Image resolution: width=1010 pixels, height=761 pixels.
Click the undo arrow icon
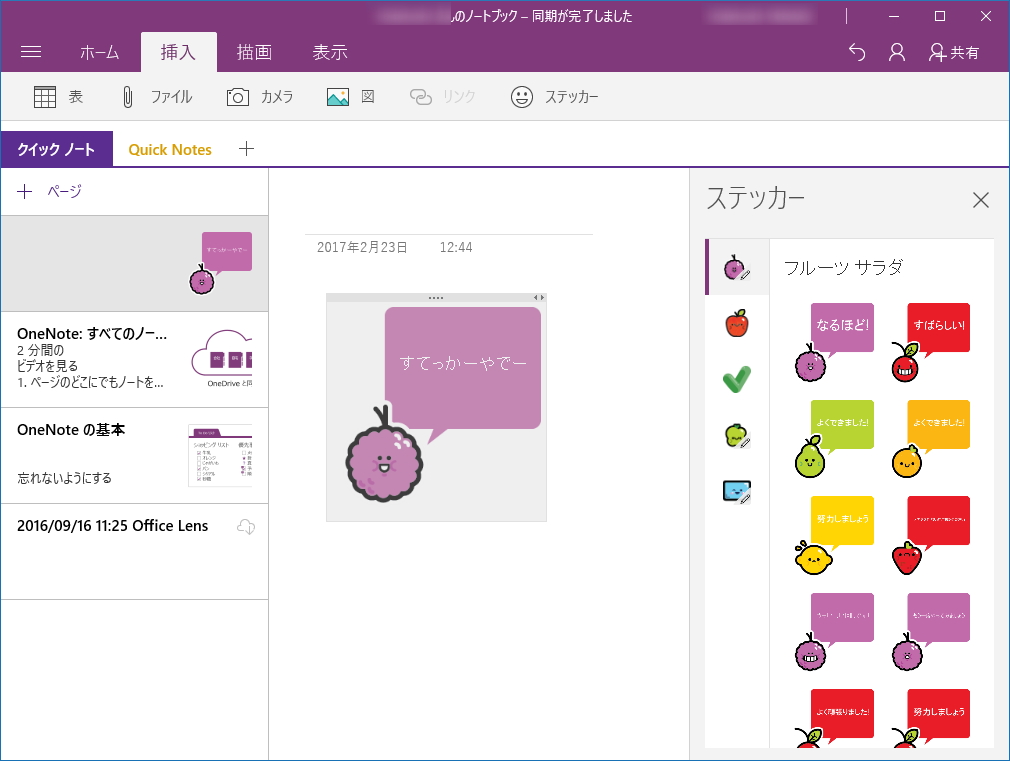point(857,52)
